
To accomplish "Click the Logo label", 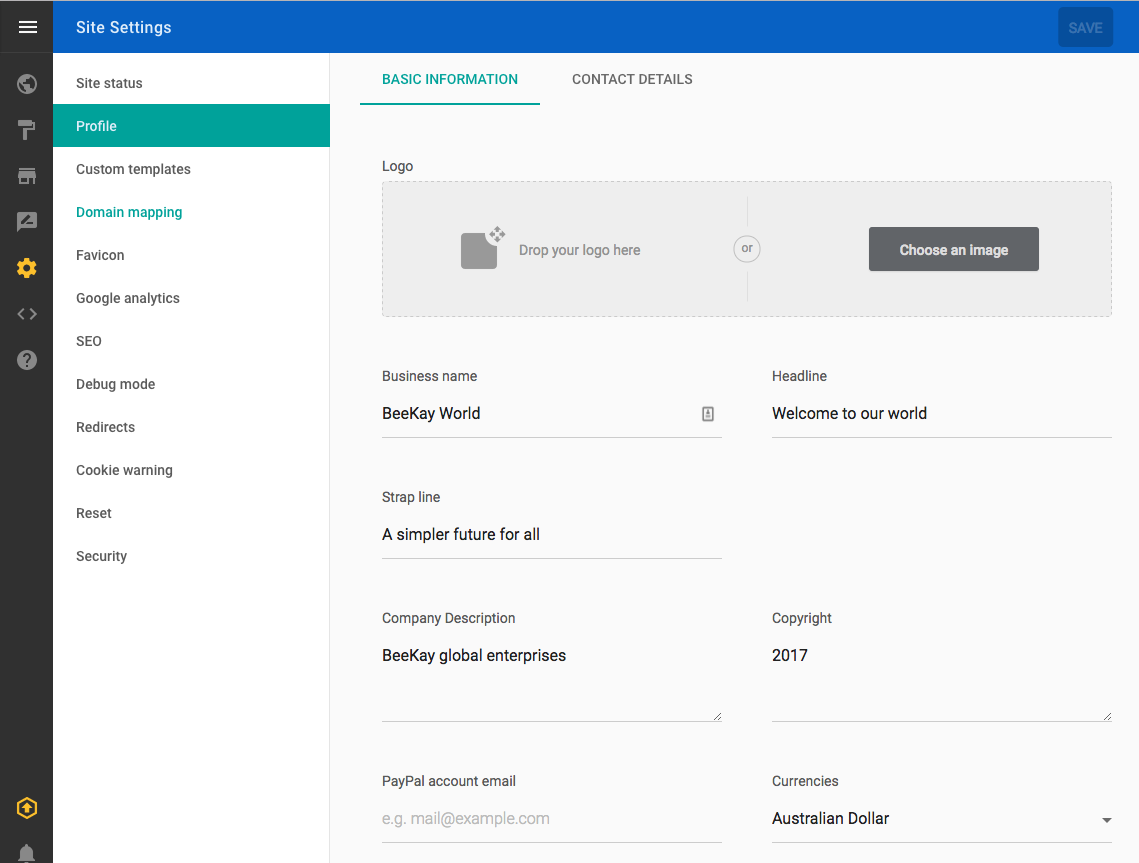I will click(x=397, y=166).
